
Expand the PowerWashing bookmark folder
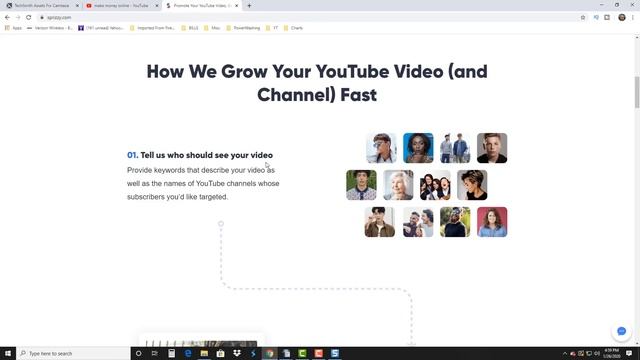coord(243,28)
